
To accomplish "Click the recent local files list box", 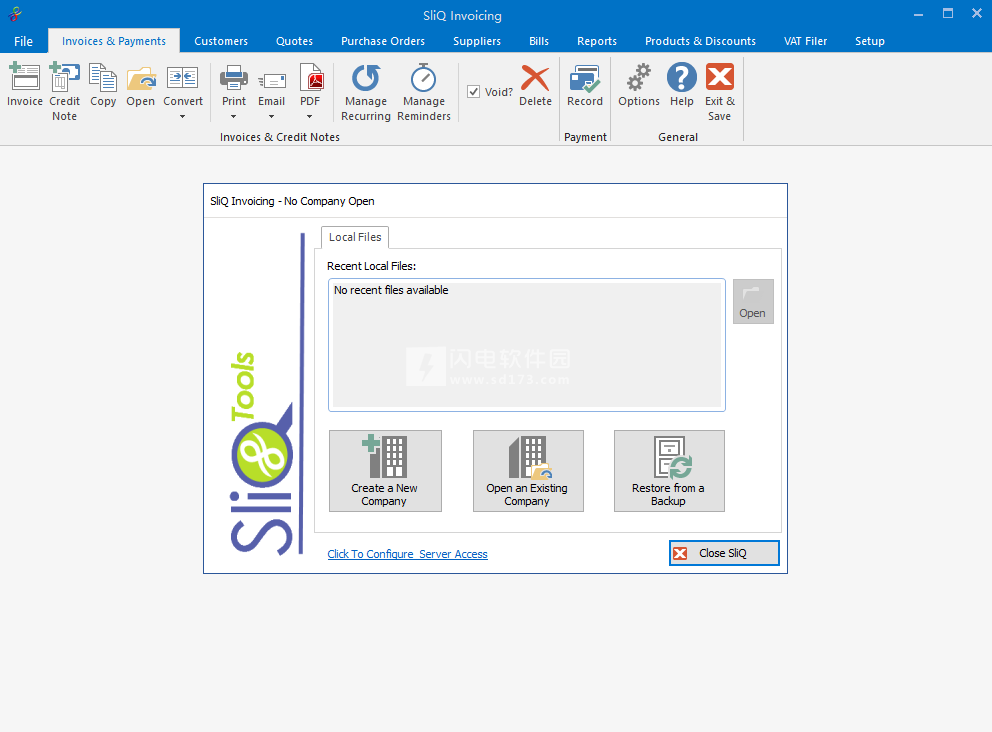I will tap(526, 345).
